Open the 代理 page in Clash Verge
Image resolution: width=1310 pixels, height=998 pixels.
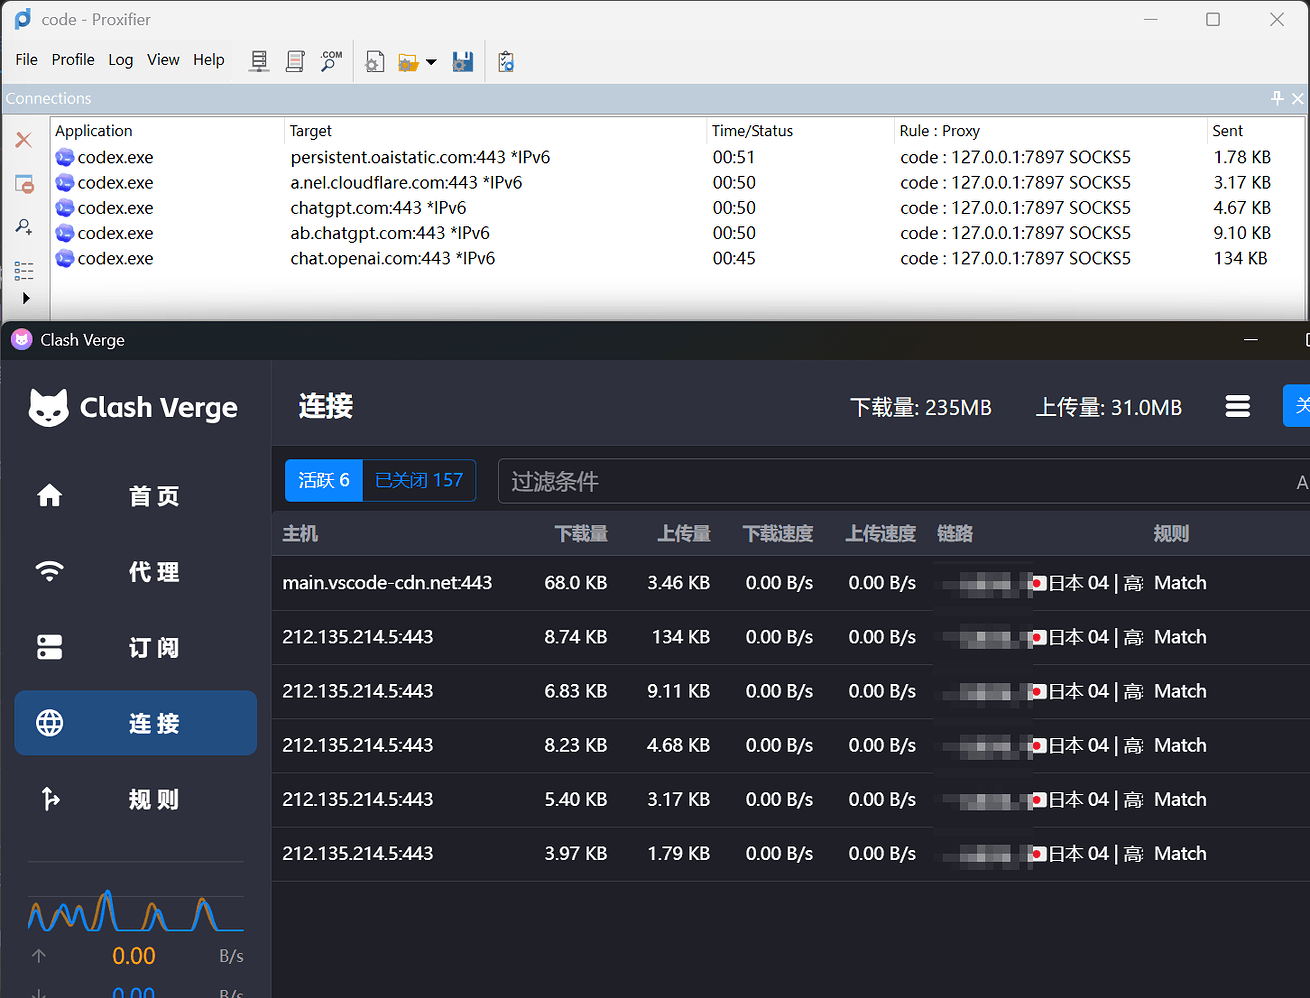(x=136, y=572)
